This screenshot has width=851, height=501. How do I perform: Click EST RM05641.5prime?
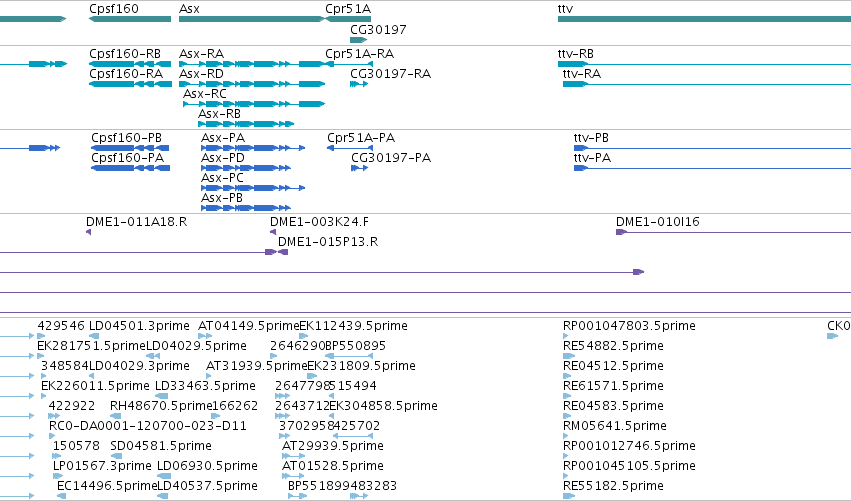point(615,427)
